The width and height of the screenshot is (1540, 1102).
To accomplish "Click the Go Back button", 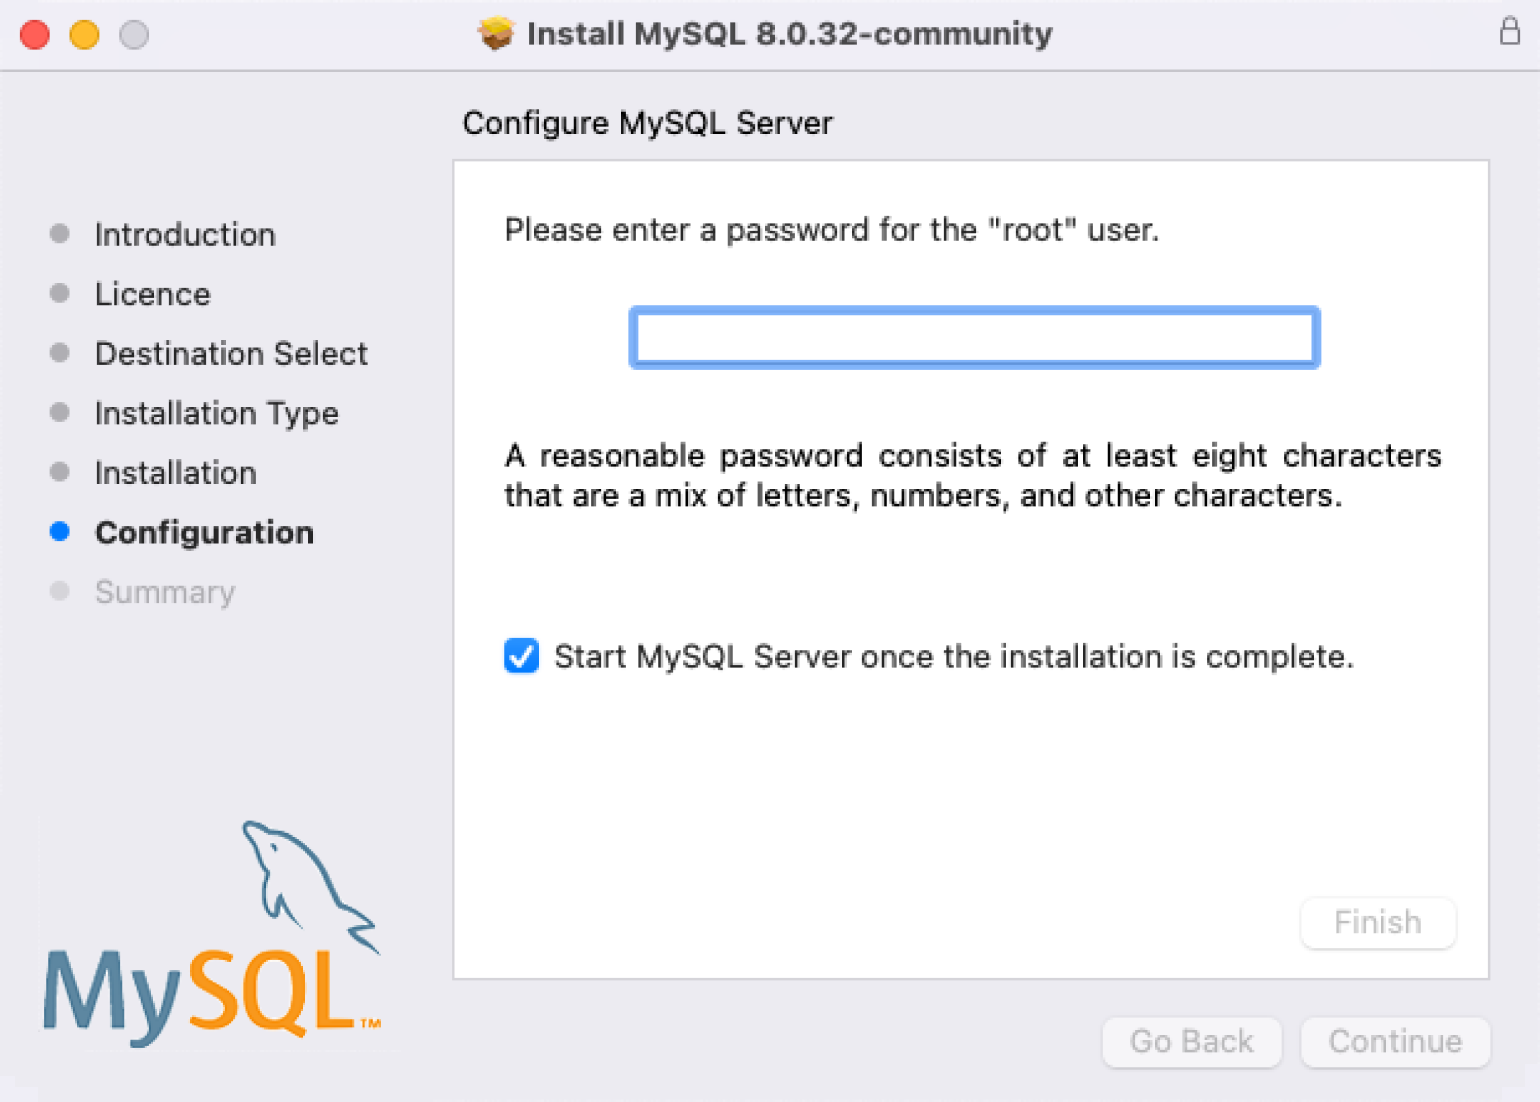I will 1192,1042.
